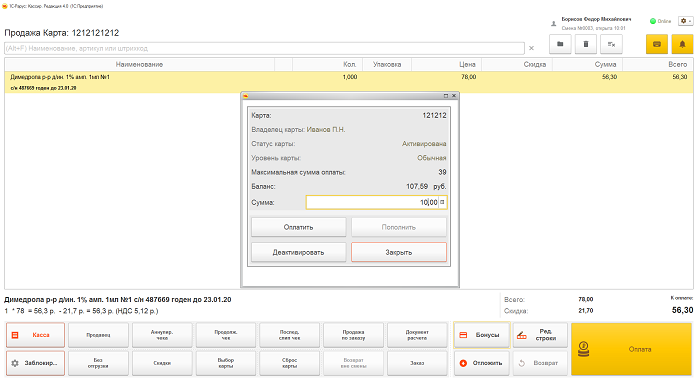Clear the search field with the X
The width and height of the screenshot is (700, 380).
[531, 48]
